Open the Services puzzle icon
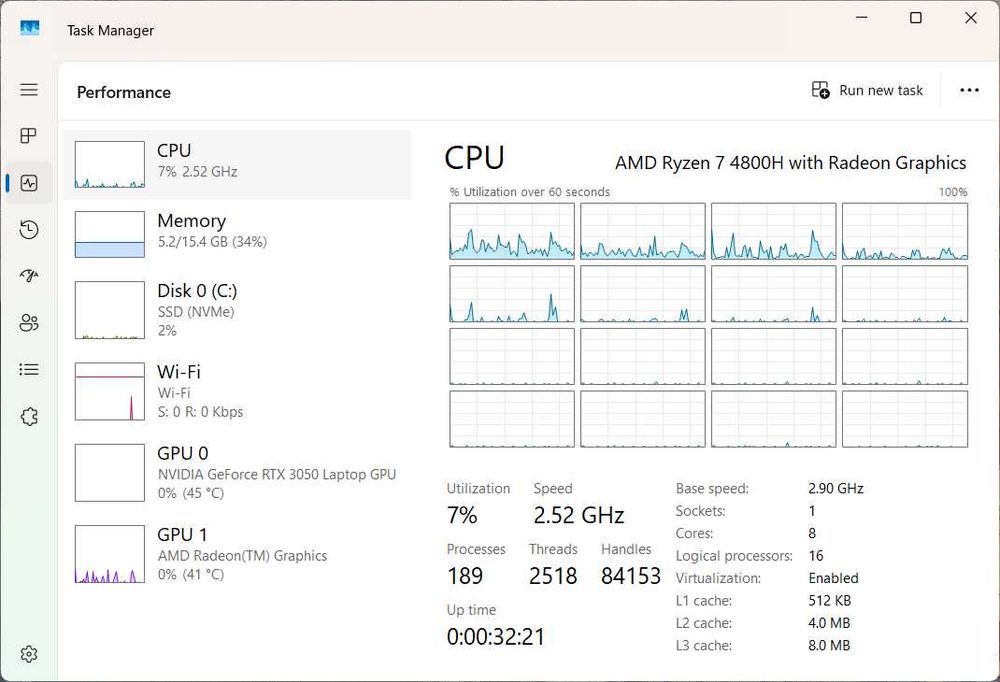 coord(29,416)
